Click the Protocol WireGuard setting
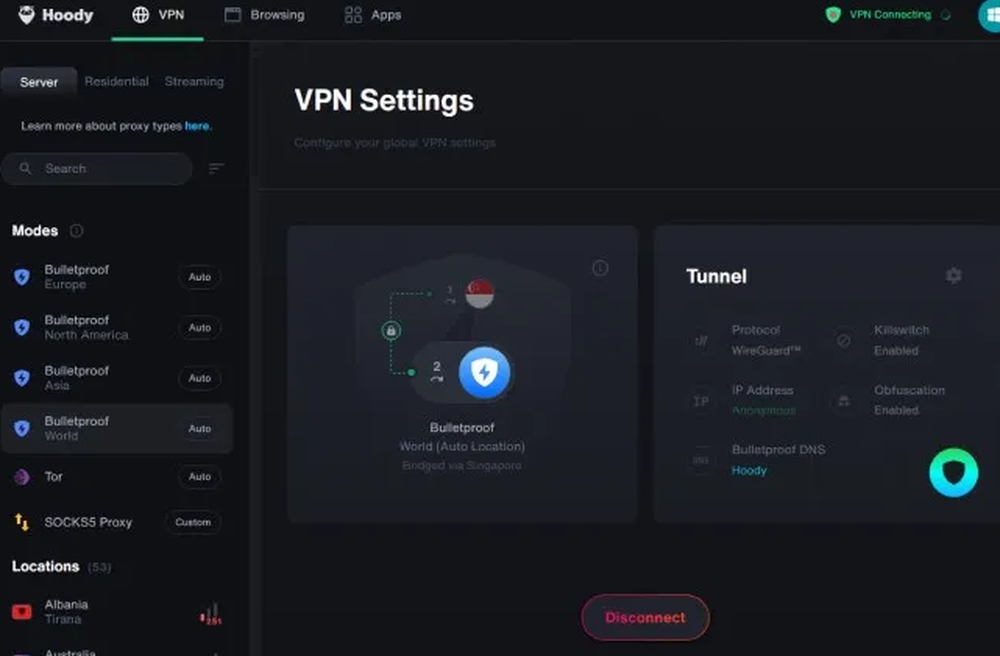 tap(765, 340)
